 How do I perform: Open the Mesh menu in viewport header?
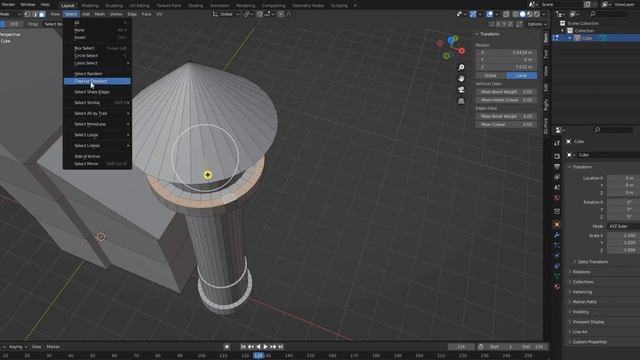click(x=100, y=14)
